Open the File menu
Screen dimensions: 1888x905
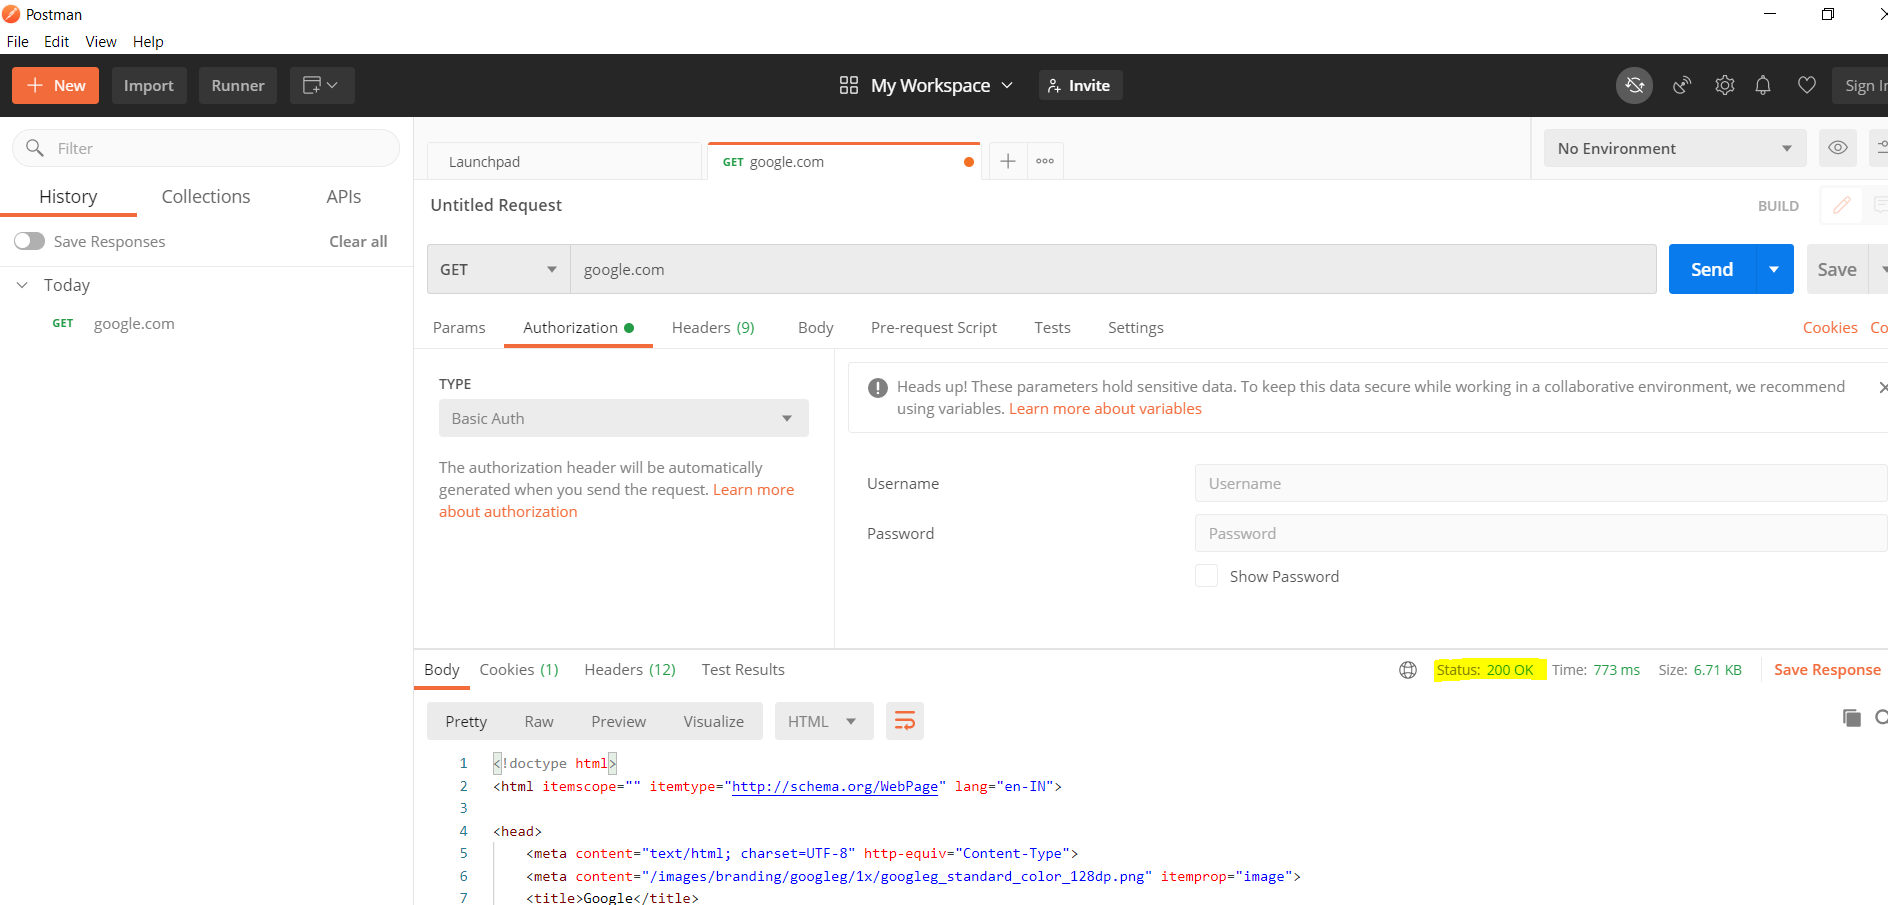click(18, 42)
